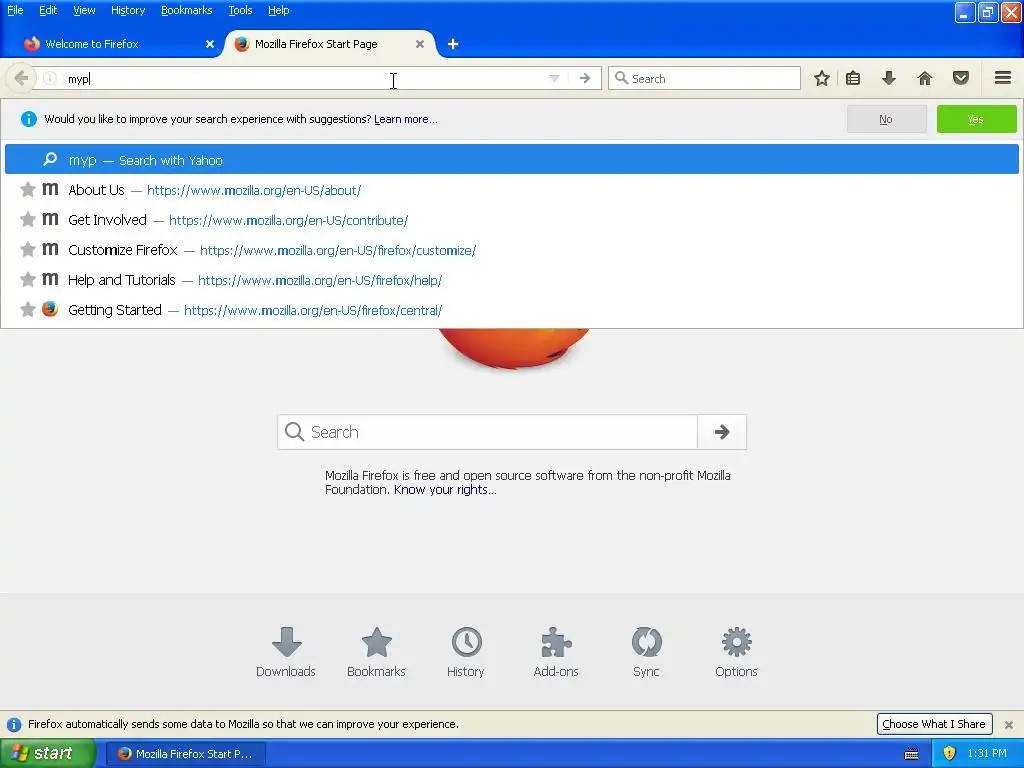Open History from the start page
This screenshot has height=768, width=1024.
tap(466, 652)
